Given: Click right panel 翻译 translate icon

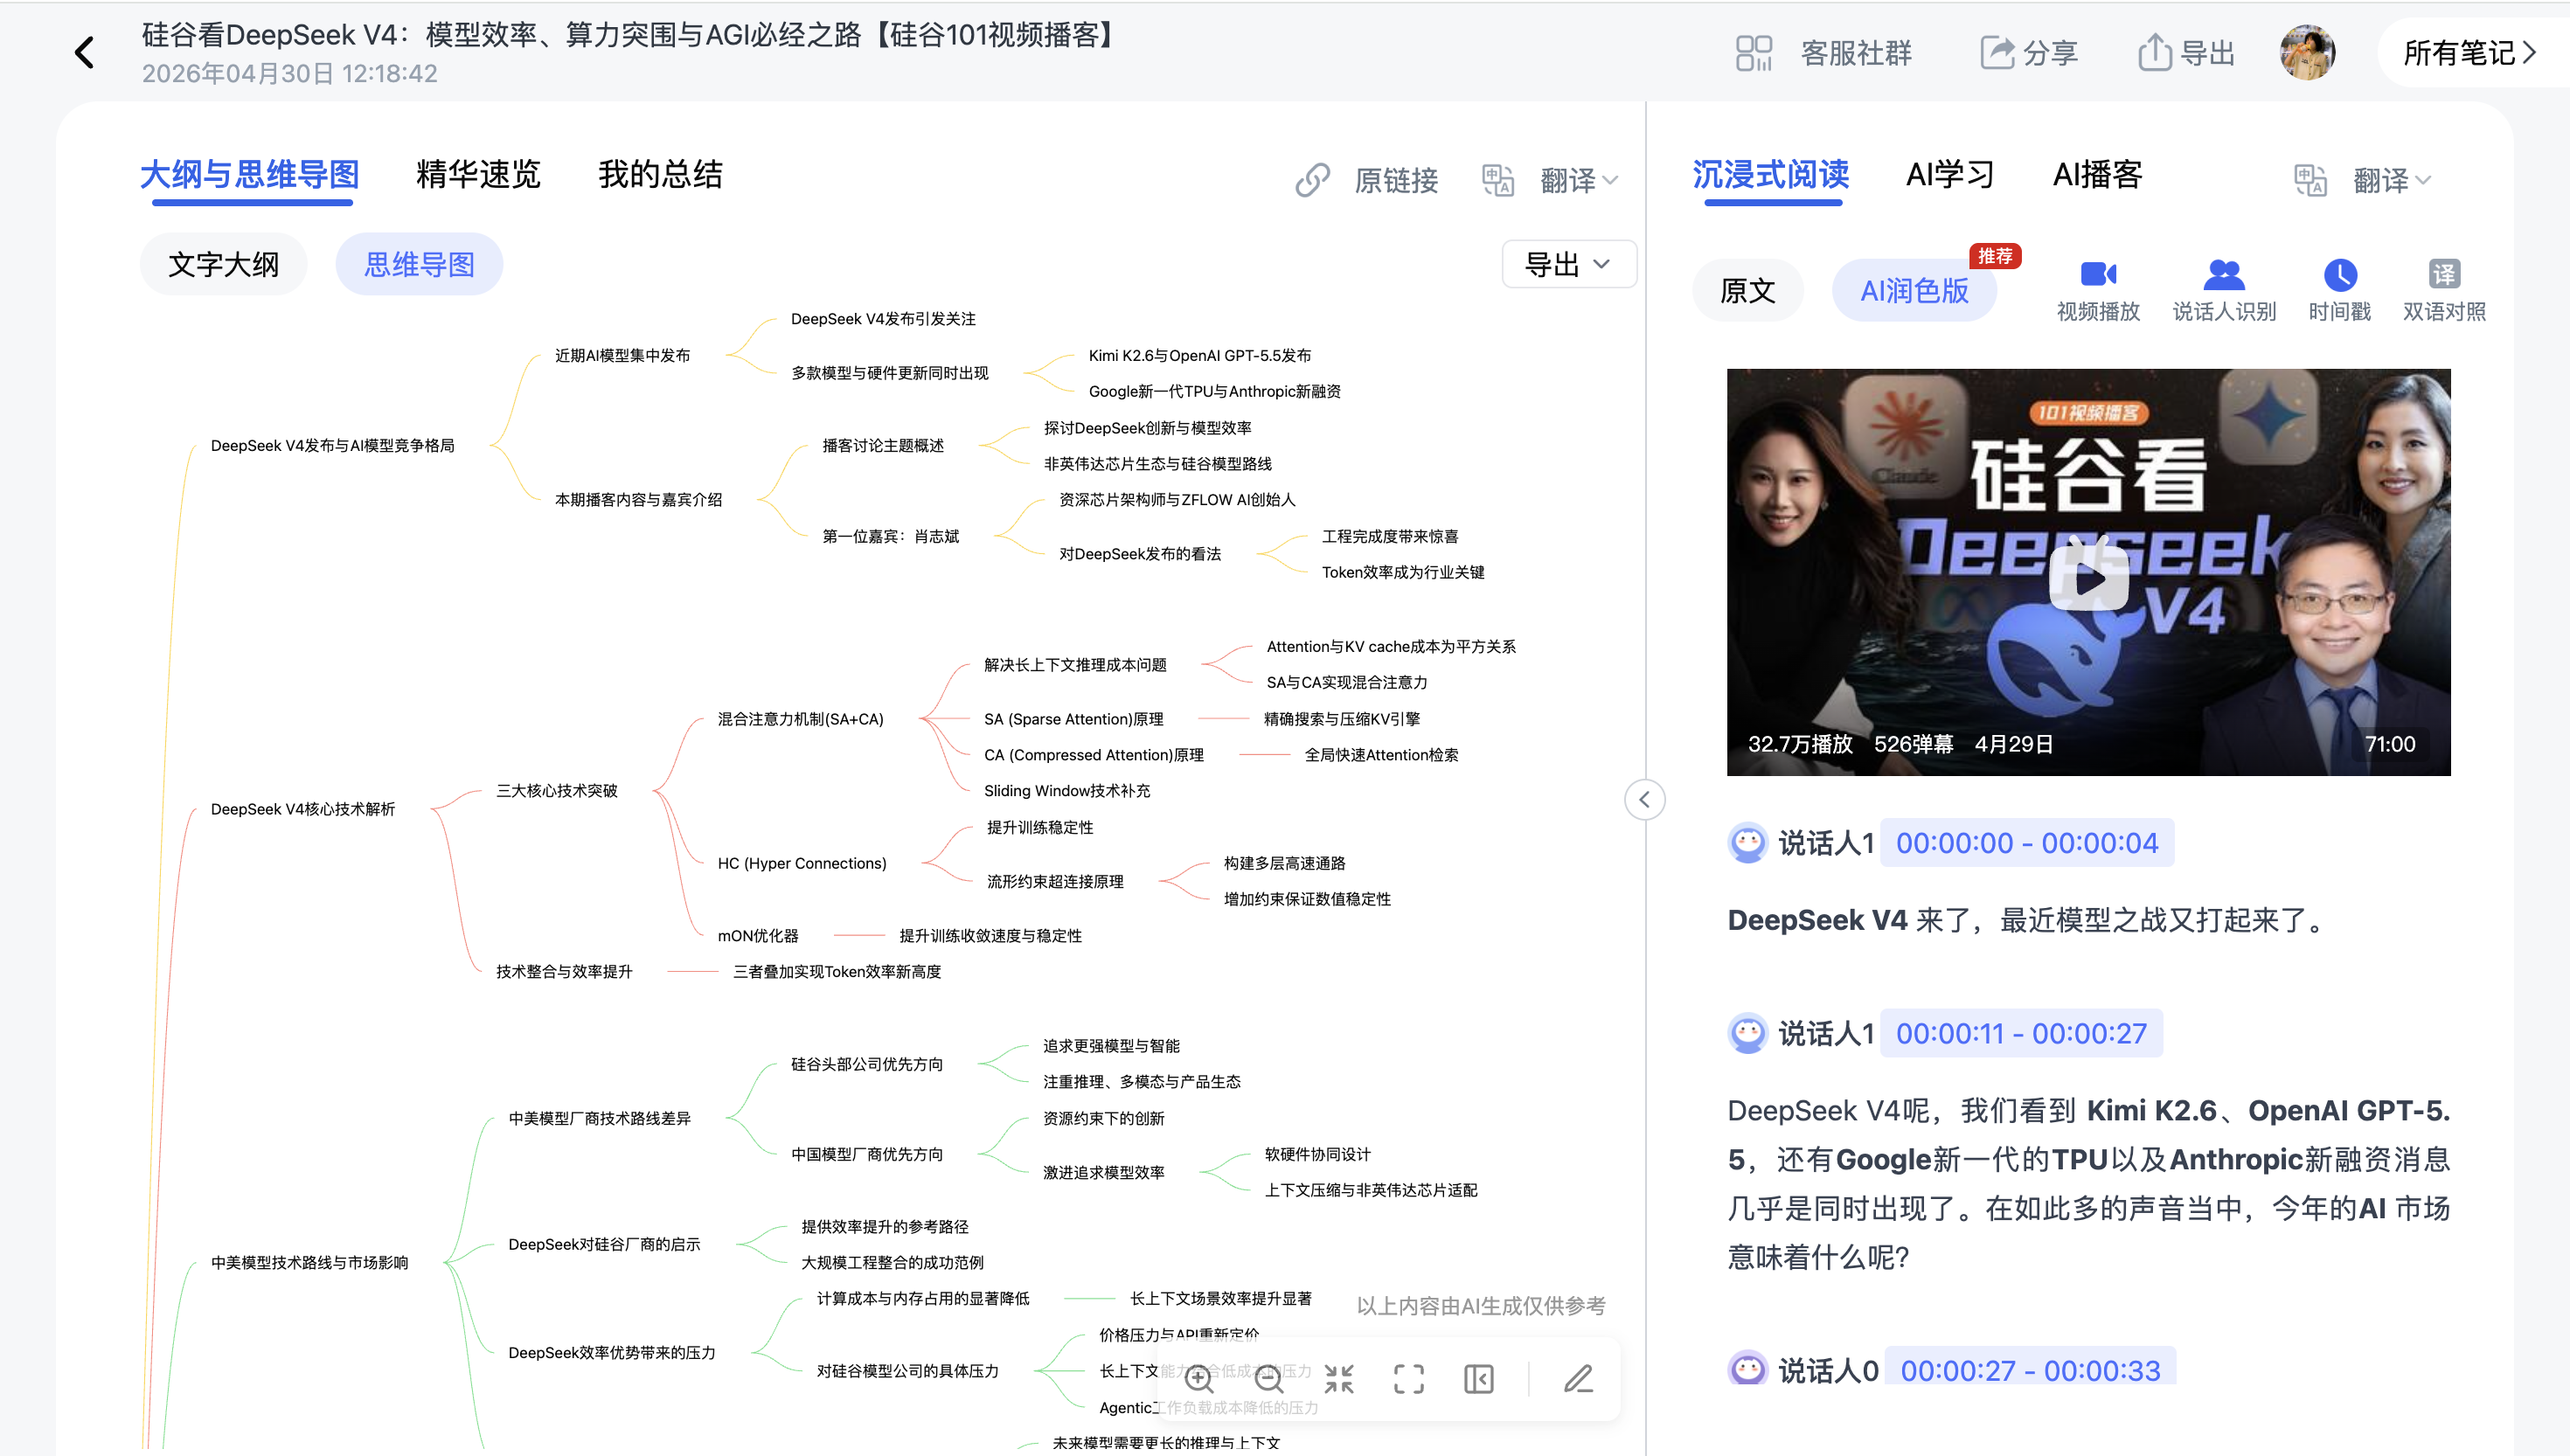Looking at the screenshot, I should (2310, 180).
